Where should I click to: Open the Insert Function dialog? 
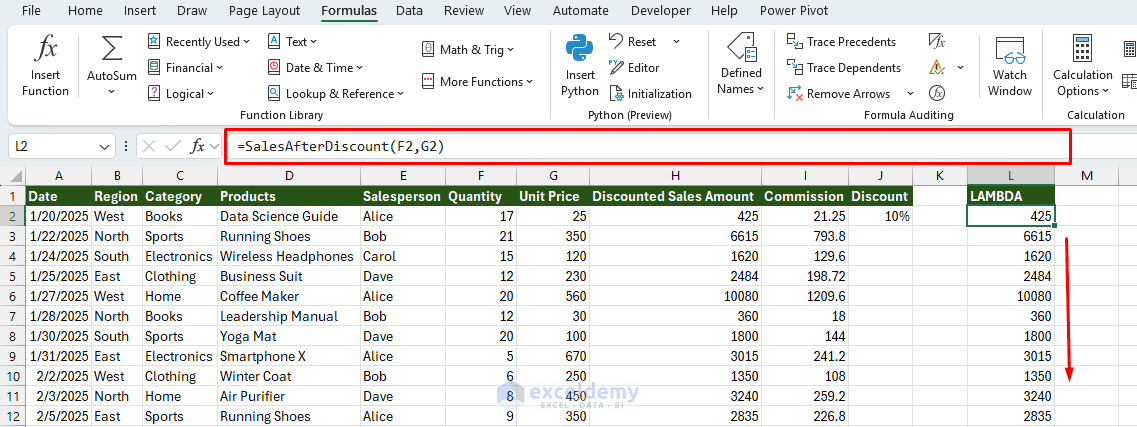click(46, 67)
